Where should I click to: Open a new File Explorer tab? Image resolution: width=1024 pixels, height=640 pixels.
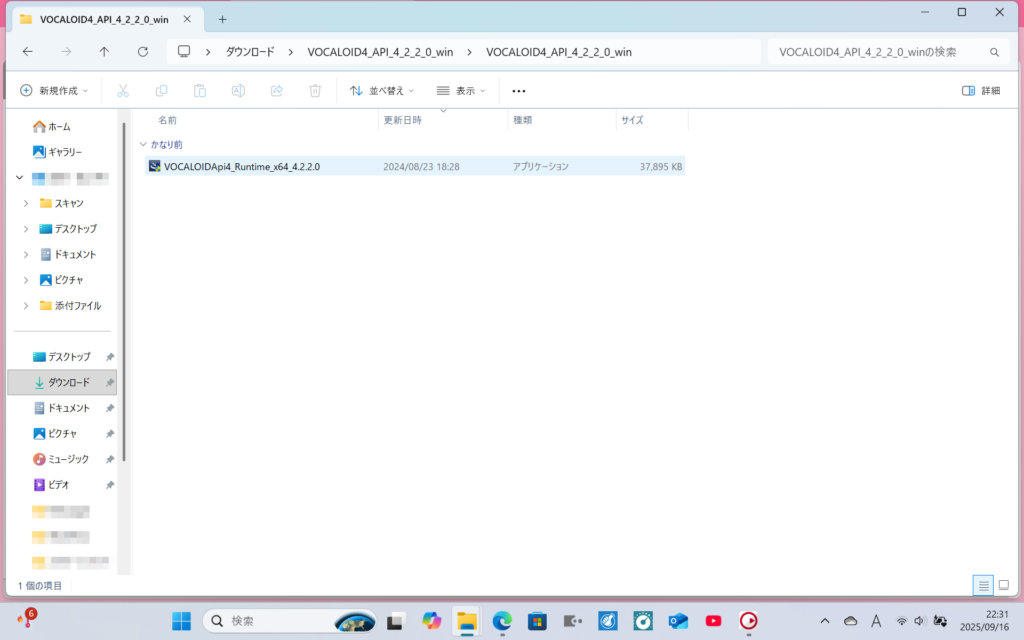click(222, 19)
